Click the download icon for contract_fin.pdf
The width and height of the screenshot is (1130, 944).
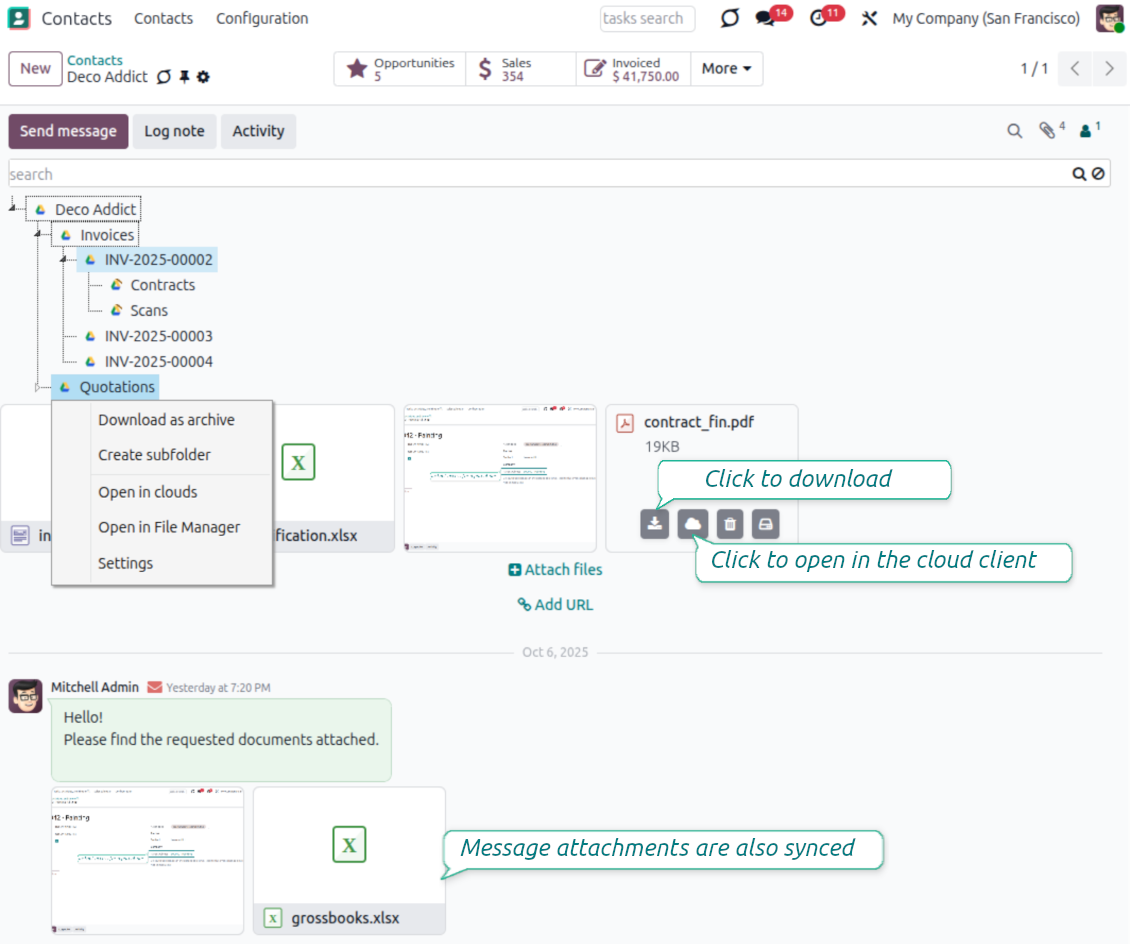tap(654, 524)
